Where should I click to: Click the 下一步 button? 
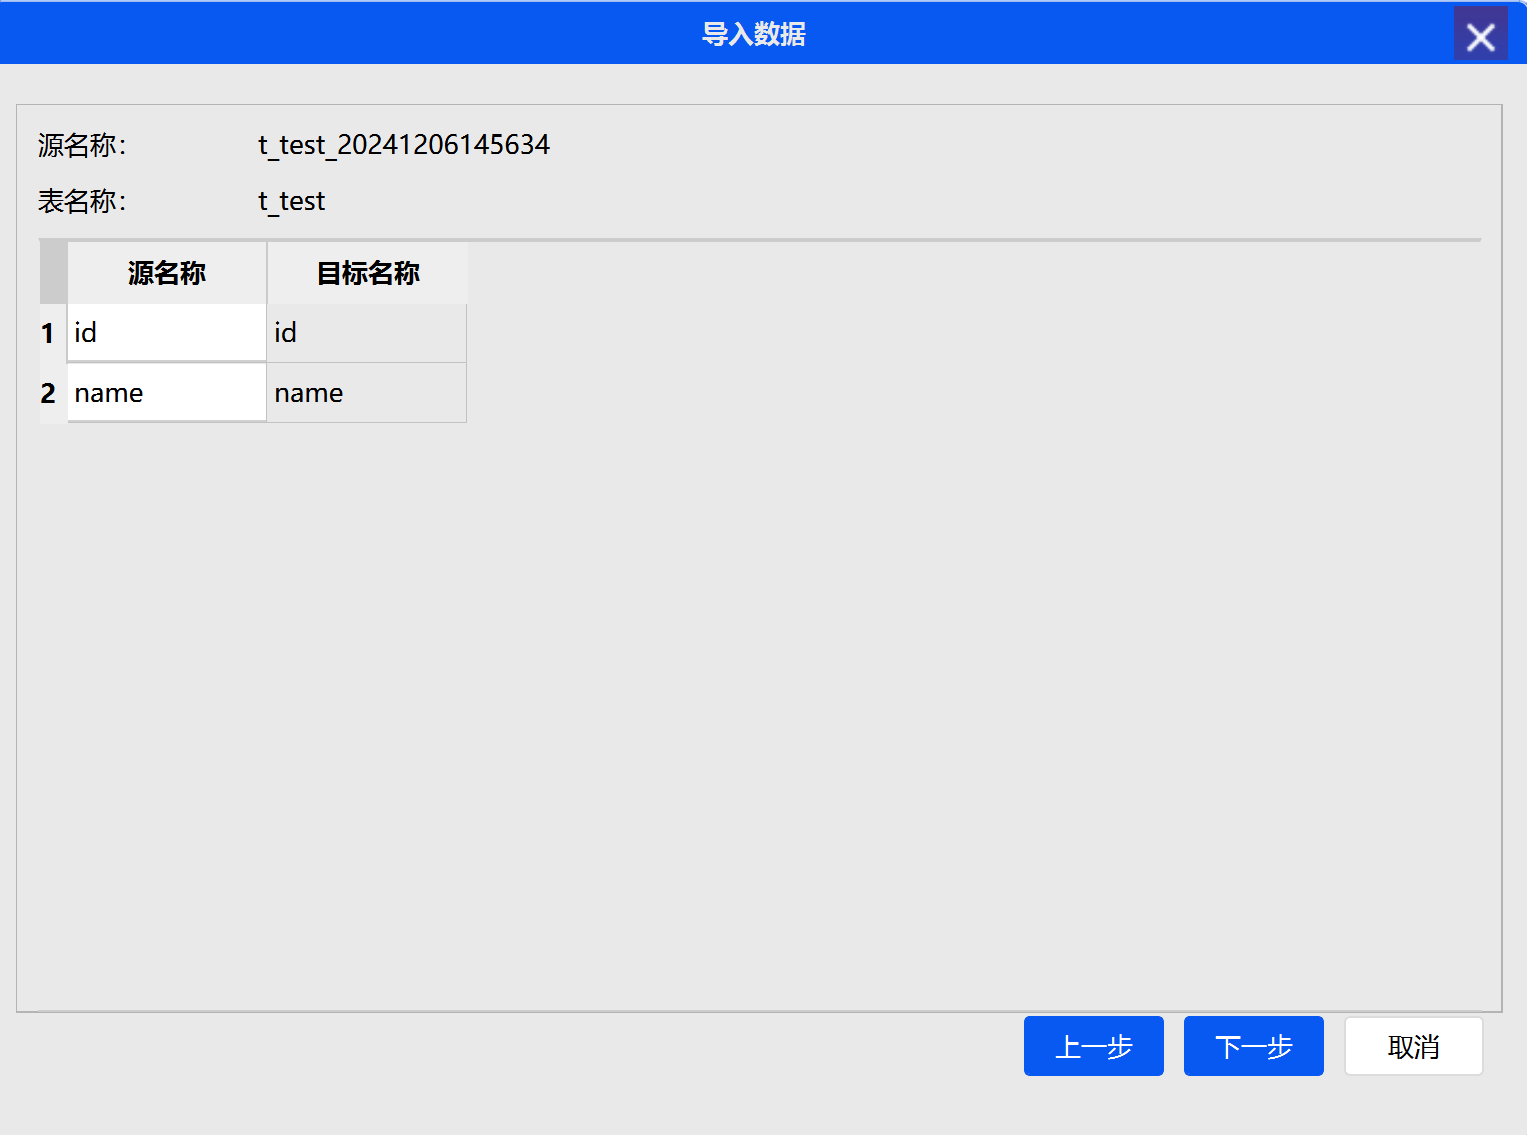[1253, 1046]
